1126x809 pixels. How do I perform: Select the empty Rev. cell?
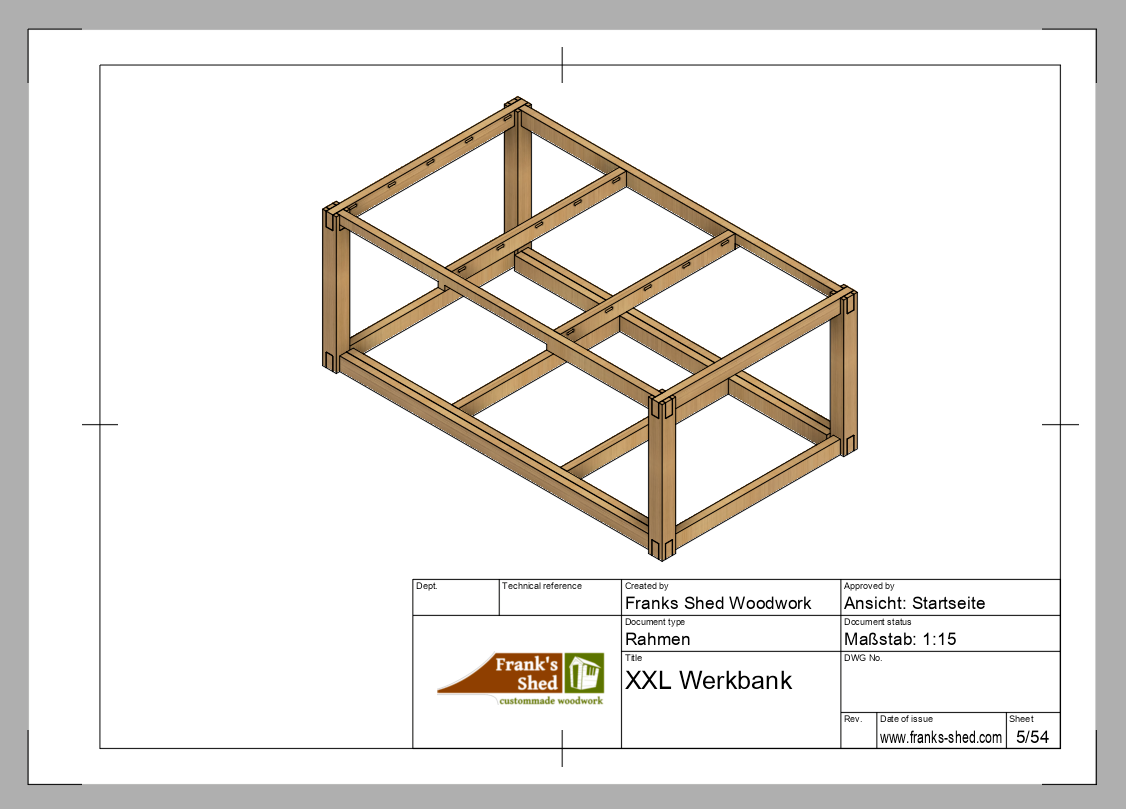click(x=858, y=736)
